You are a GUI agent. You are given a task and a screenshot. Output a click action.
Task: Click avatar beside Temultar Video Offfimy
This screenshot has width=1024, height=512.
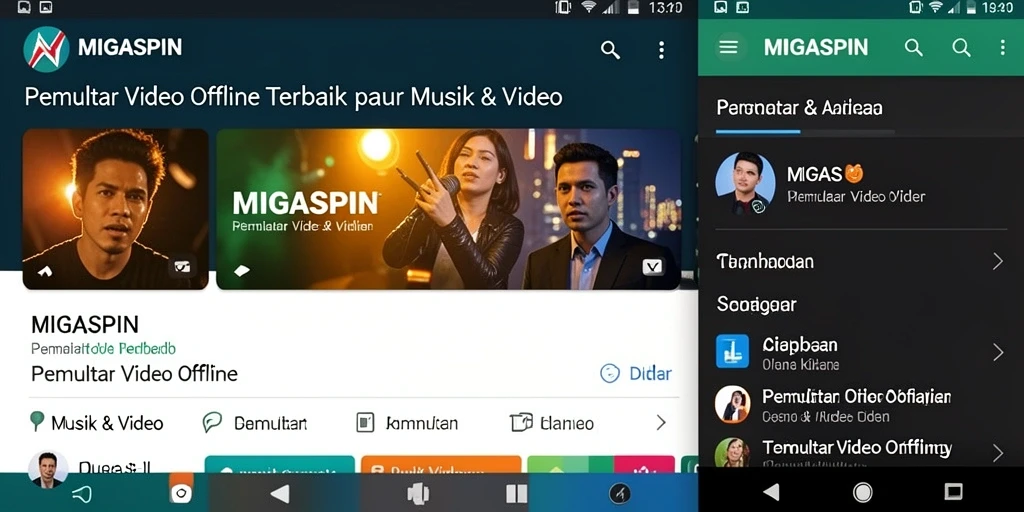(x=732, y=452)
